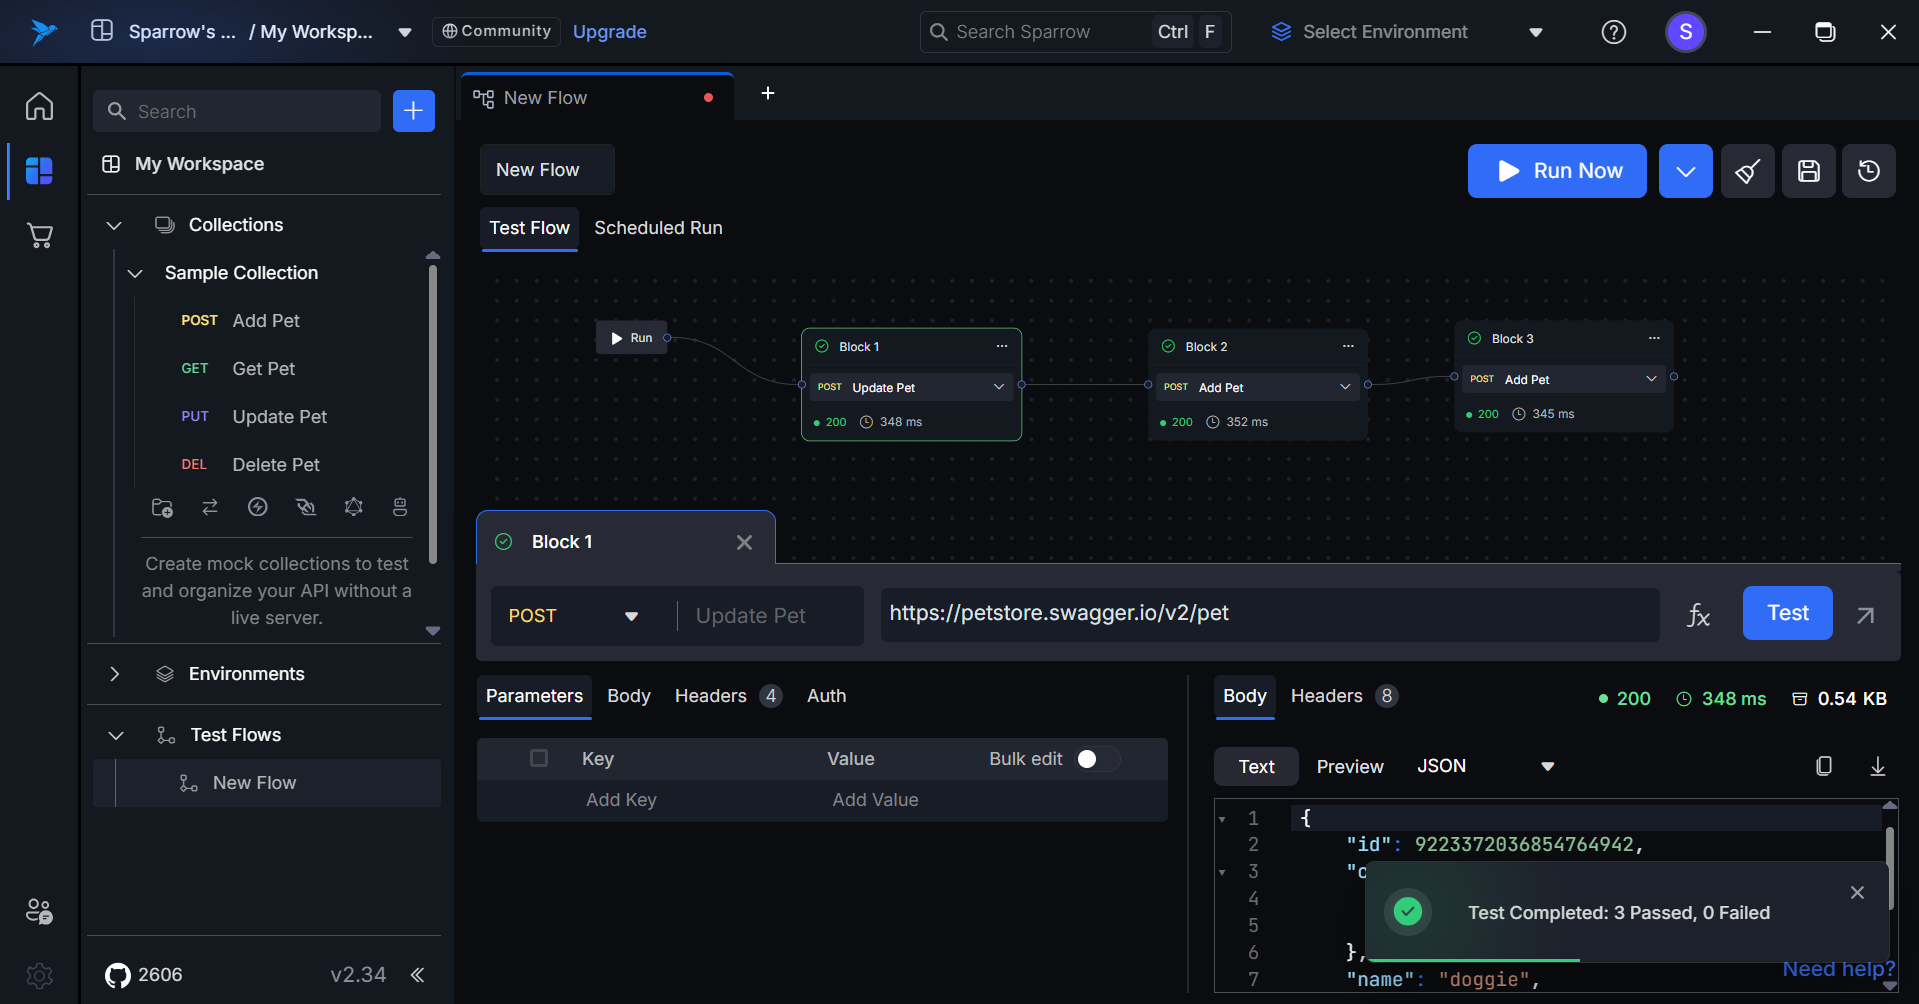Click the blue Test button

pos(1787,613)
